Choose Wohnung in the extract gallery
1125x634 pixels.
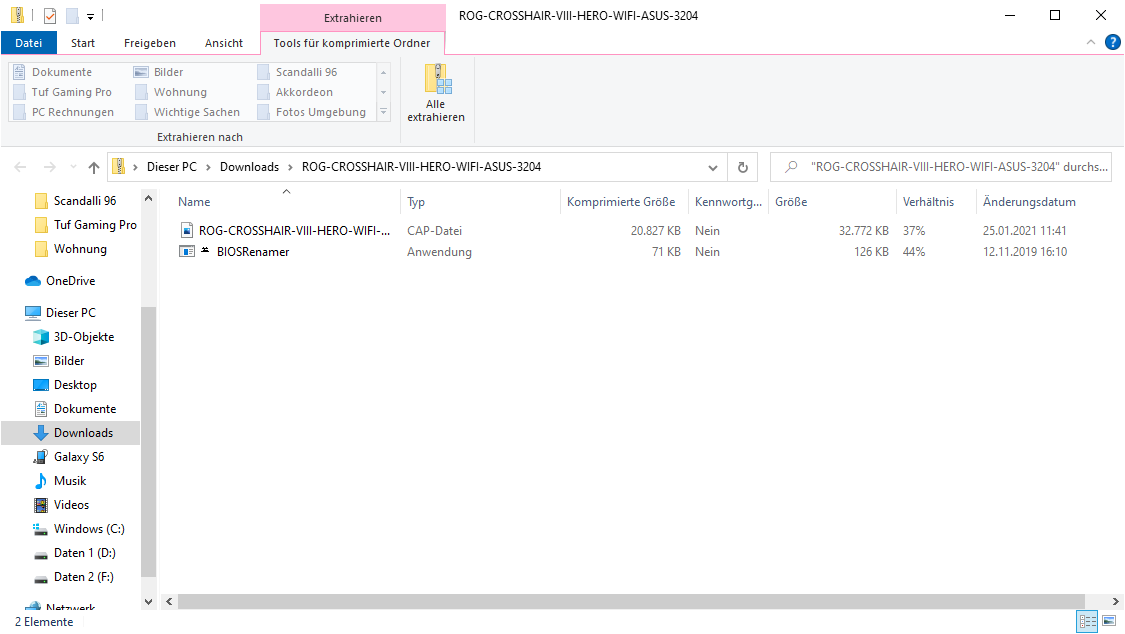pos(171,92)
